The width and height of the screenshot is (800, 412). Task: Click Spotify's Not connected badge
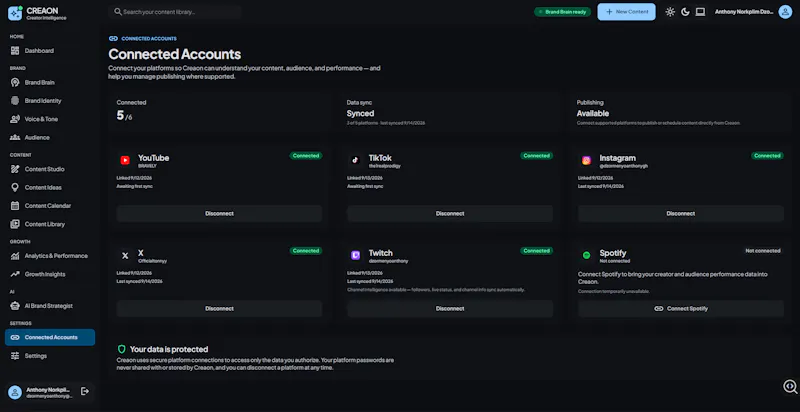coord(763,251)
